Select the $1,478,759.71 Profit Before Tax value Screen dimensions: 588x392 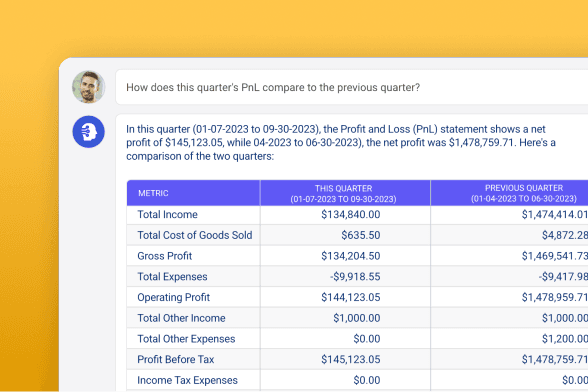[555, 359]
